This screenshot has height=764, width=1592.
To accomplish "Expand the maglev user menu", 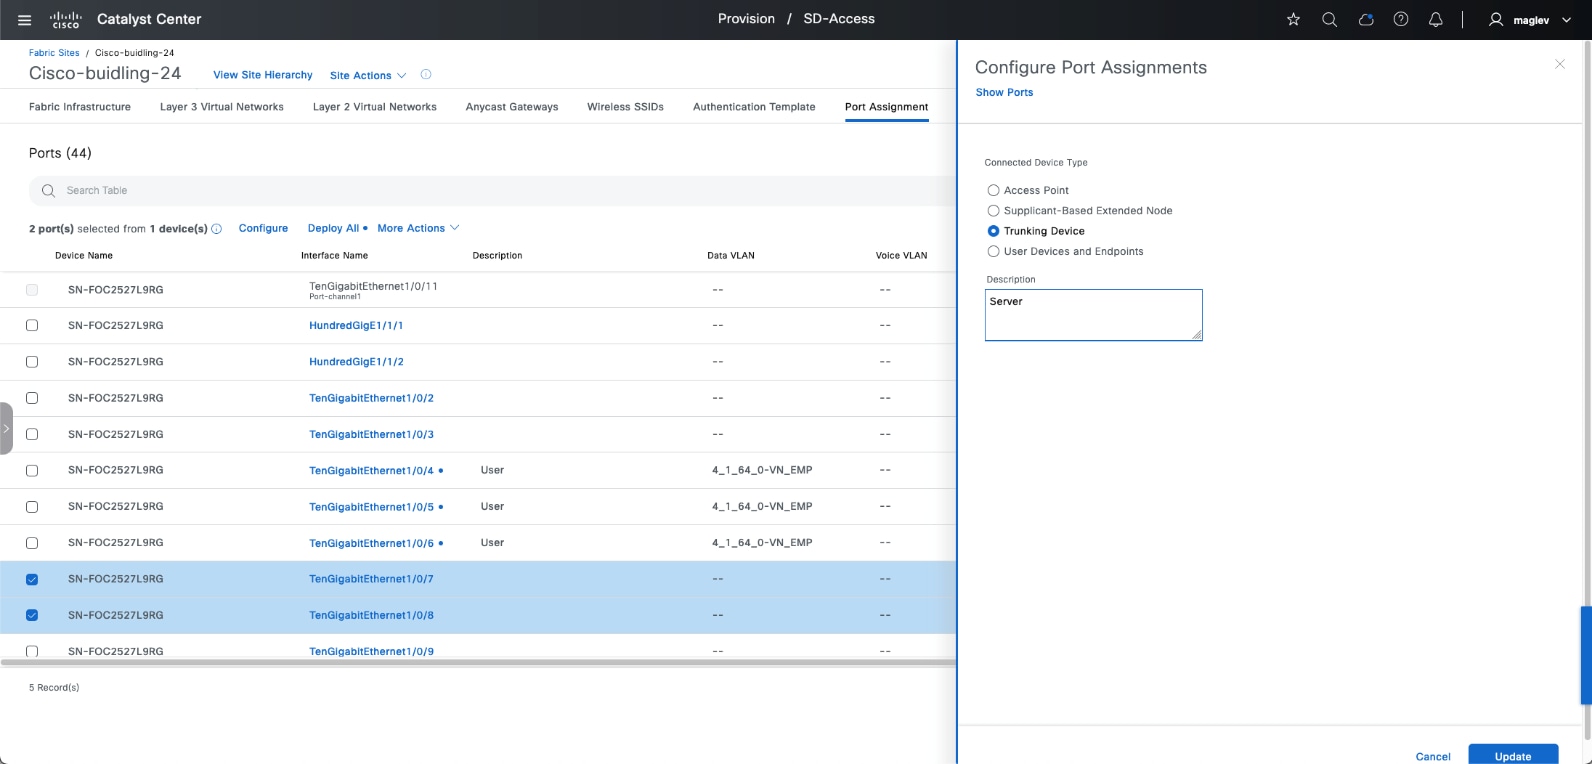I will point(1530,20).
